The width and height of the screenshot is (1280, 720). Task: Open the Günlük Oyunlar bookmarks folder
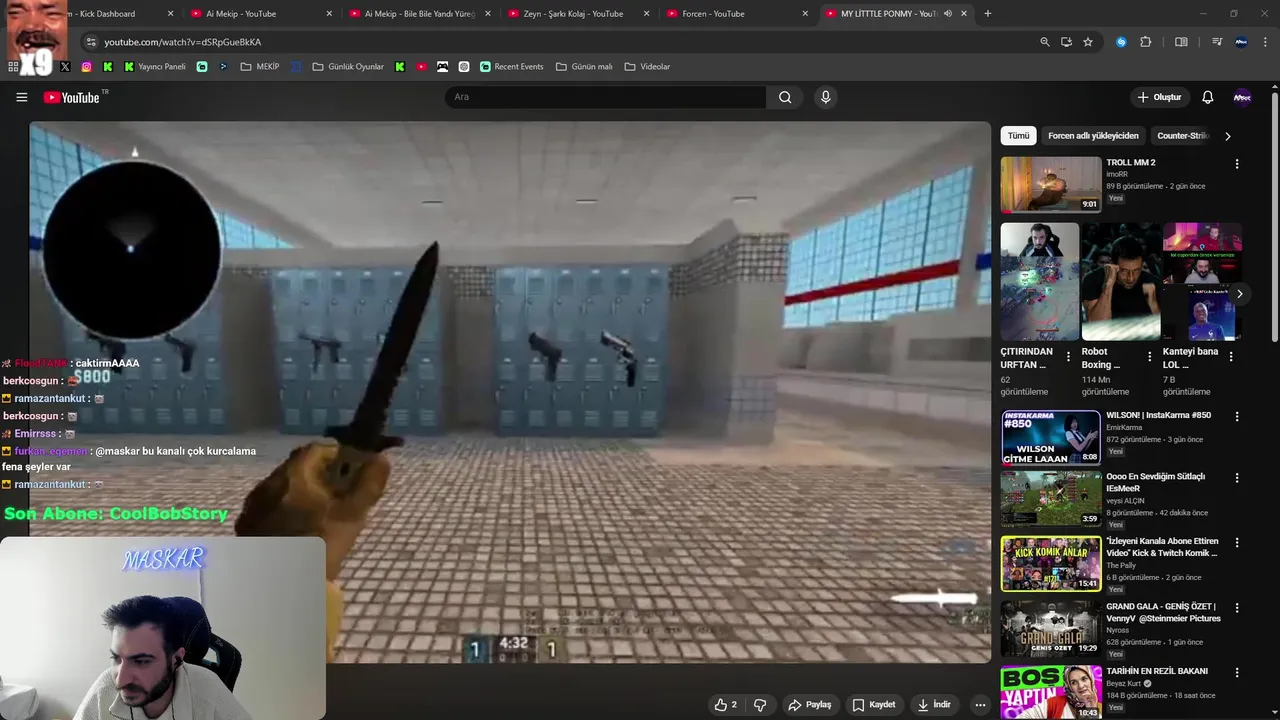[x=348, y=67]
